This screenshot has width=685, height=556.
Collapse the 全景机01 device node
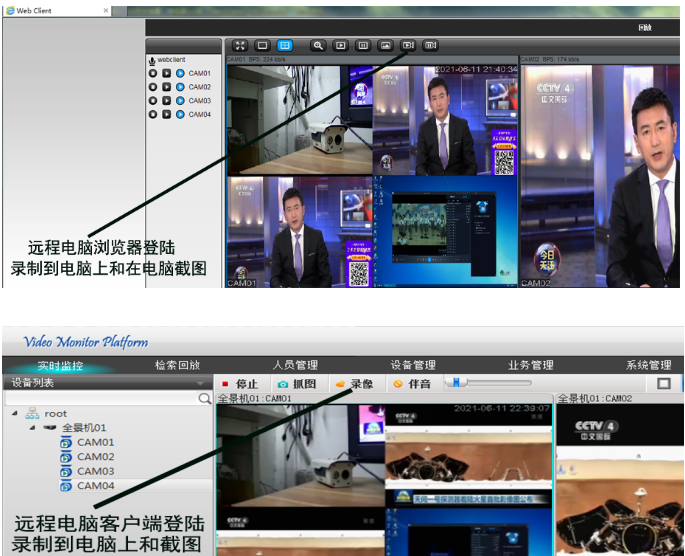pos(31,428)
